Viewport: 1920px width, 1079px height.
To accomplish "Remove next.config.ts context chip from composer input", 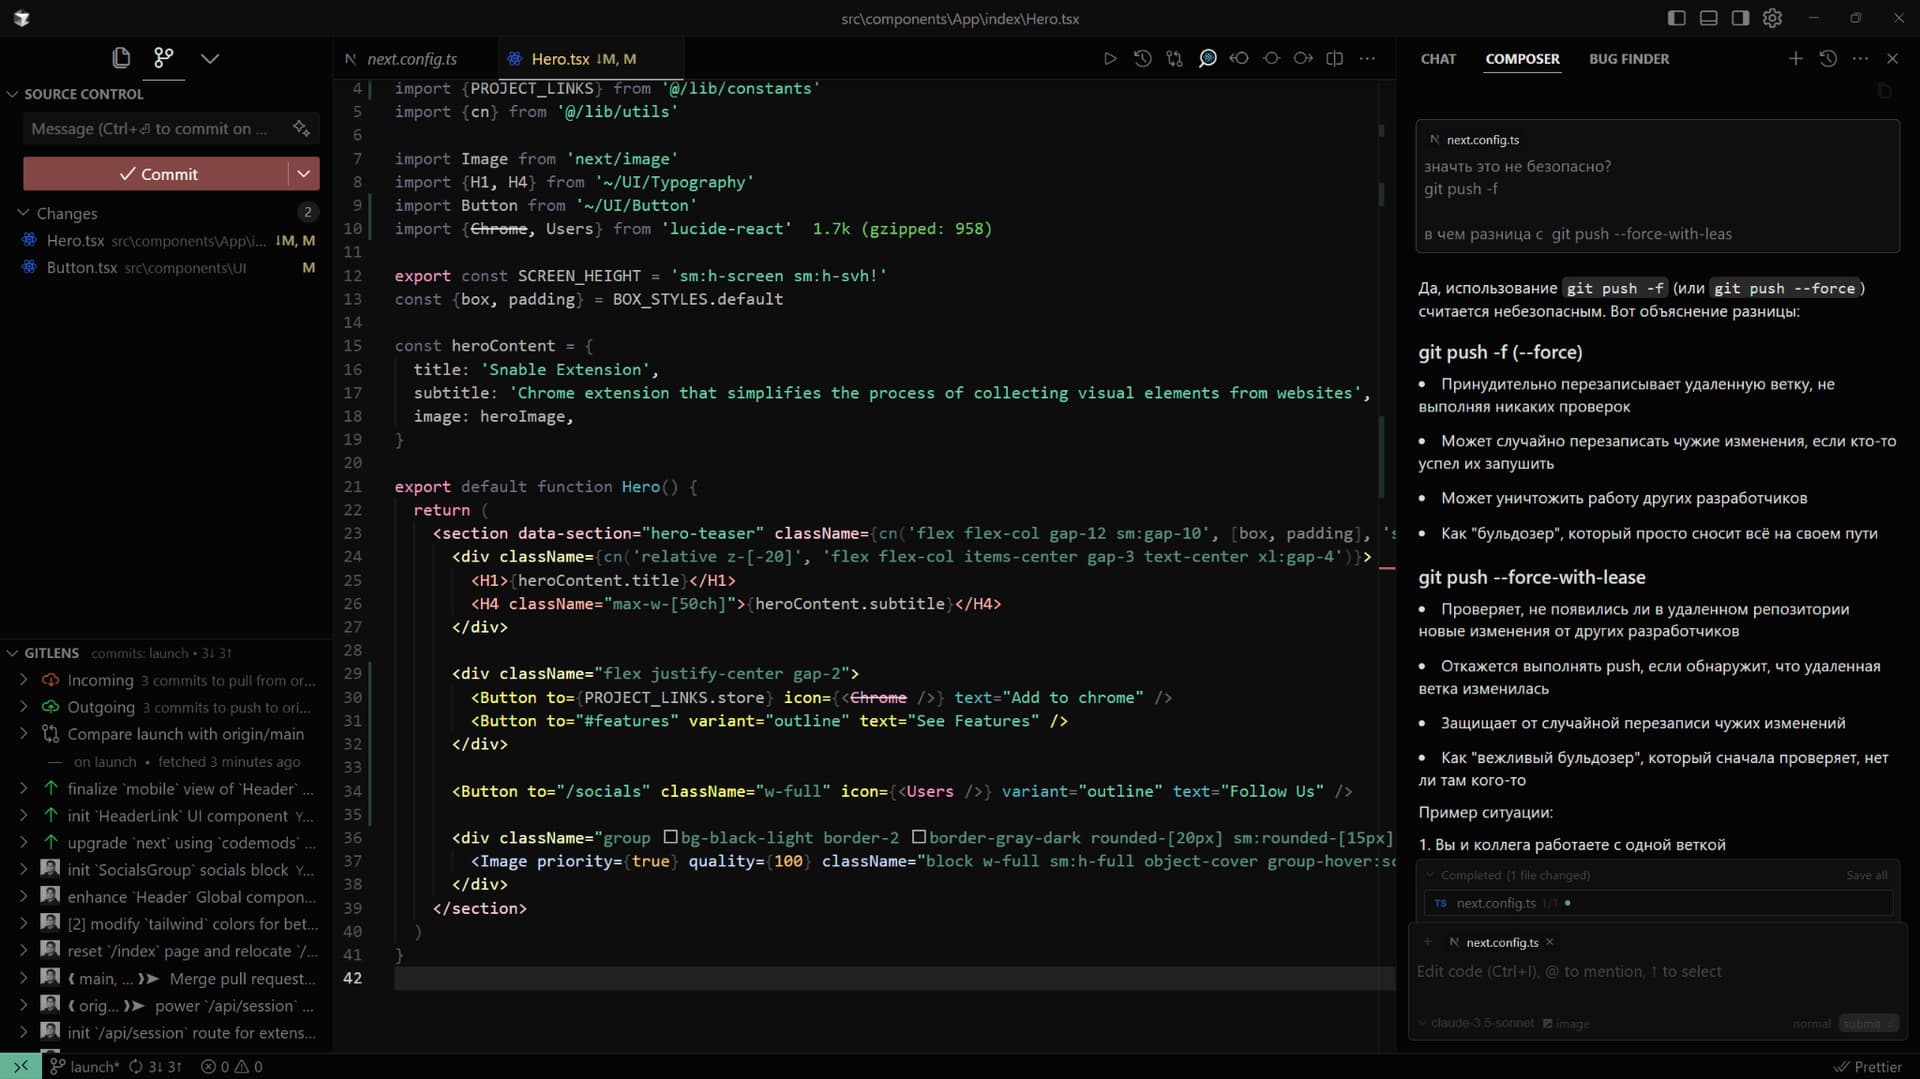I will 1550,942.
